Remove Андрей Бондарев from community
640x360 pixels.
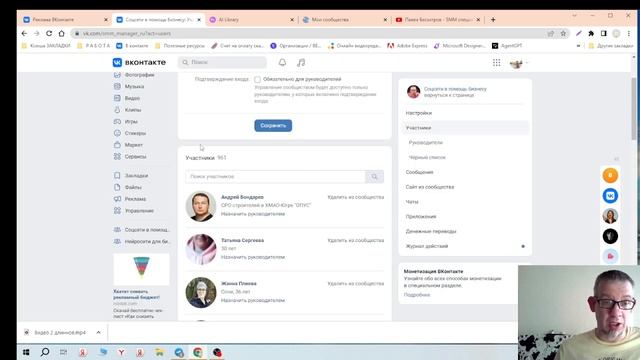click(x=356, y=197)
